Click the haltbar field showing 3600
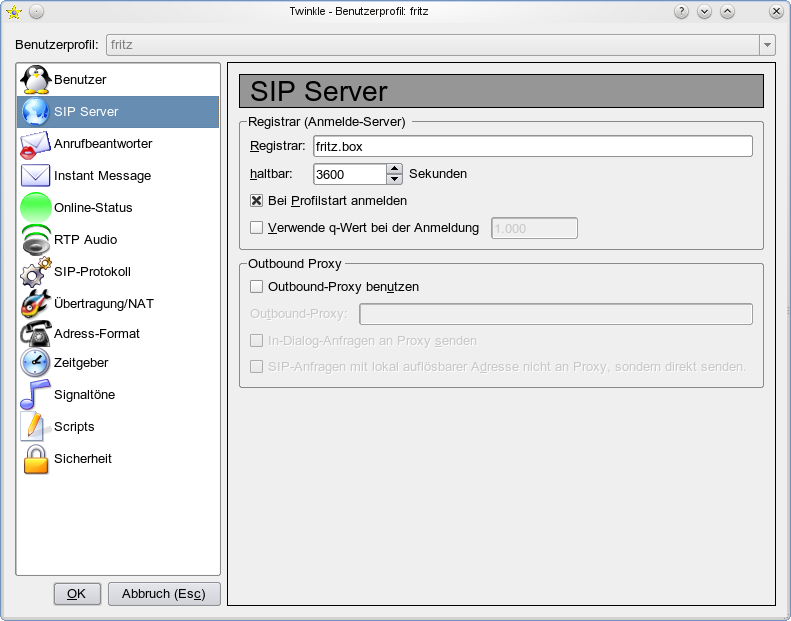The width and height of the screenshot is (791, 621). [350, 174]
